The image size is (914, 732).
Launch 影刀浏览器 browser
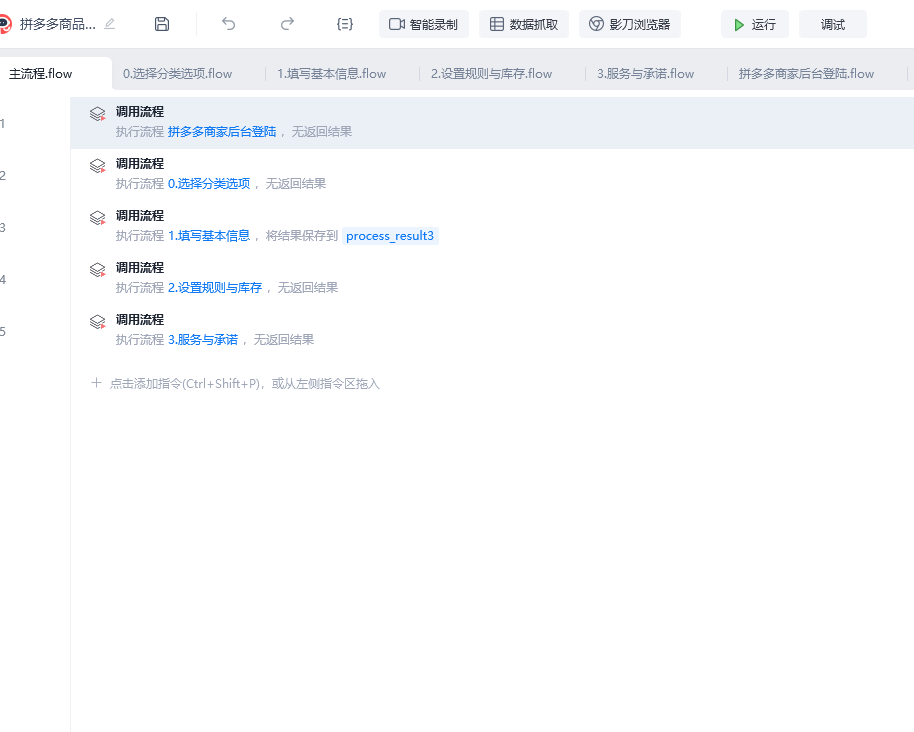[x=630, y=24]
